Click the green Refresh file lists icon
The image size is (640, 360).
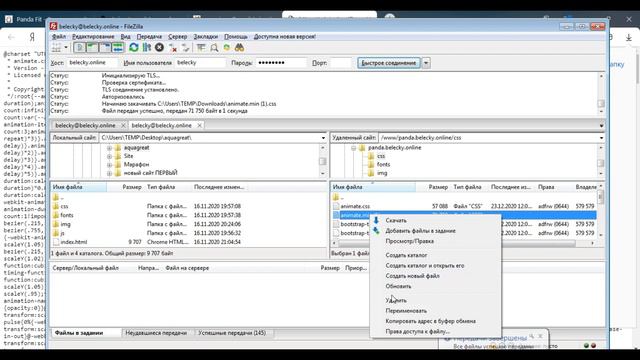[133, 48]
